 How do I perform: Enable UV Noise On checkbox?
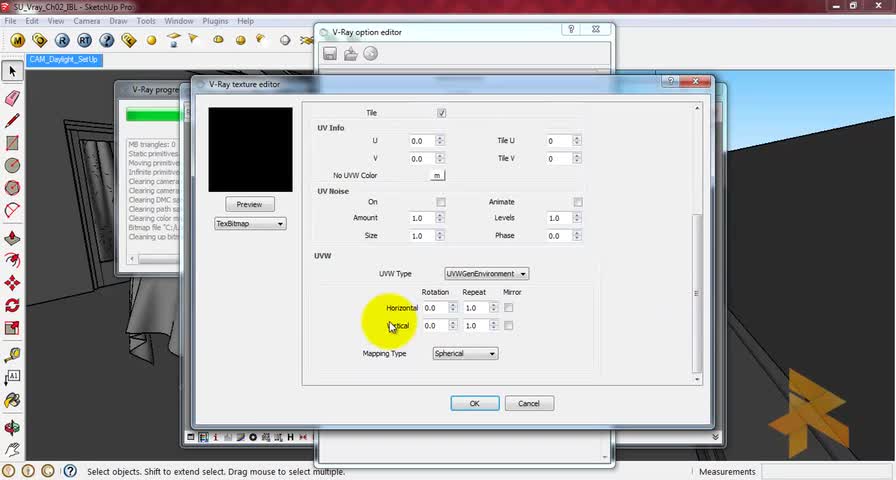click(441, 202)
